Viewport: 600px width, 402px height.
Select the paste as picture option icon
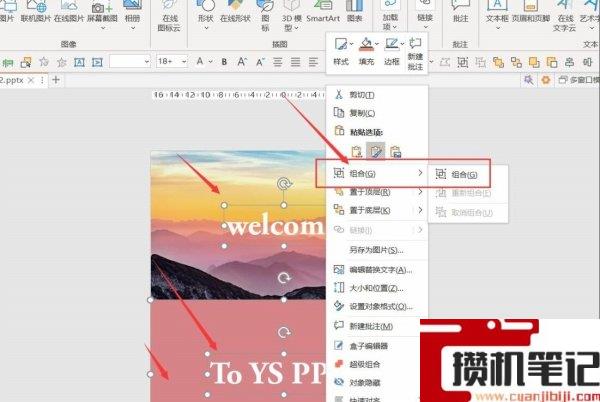click(396, 151)
